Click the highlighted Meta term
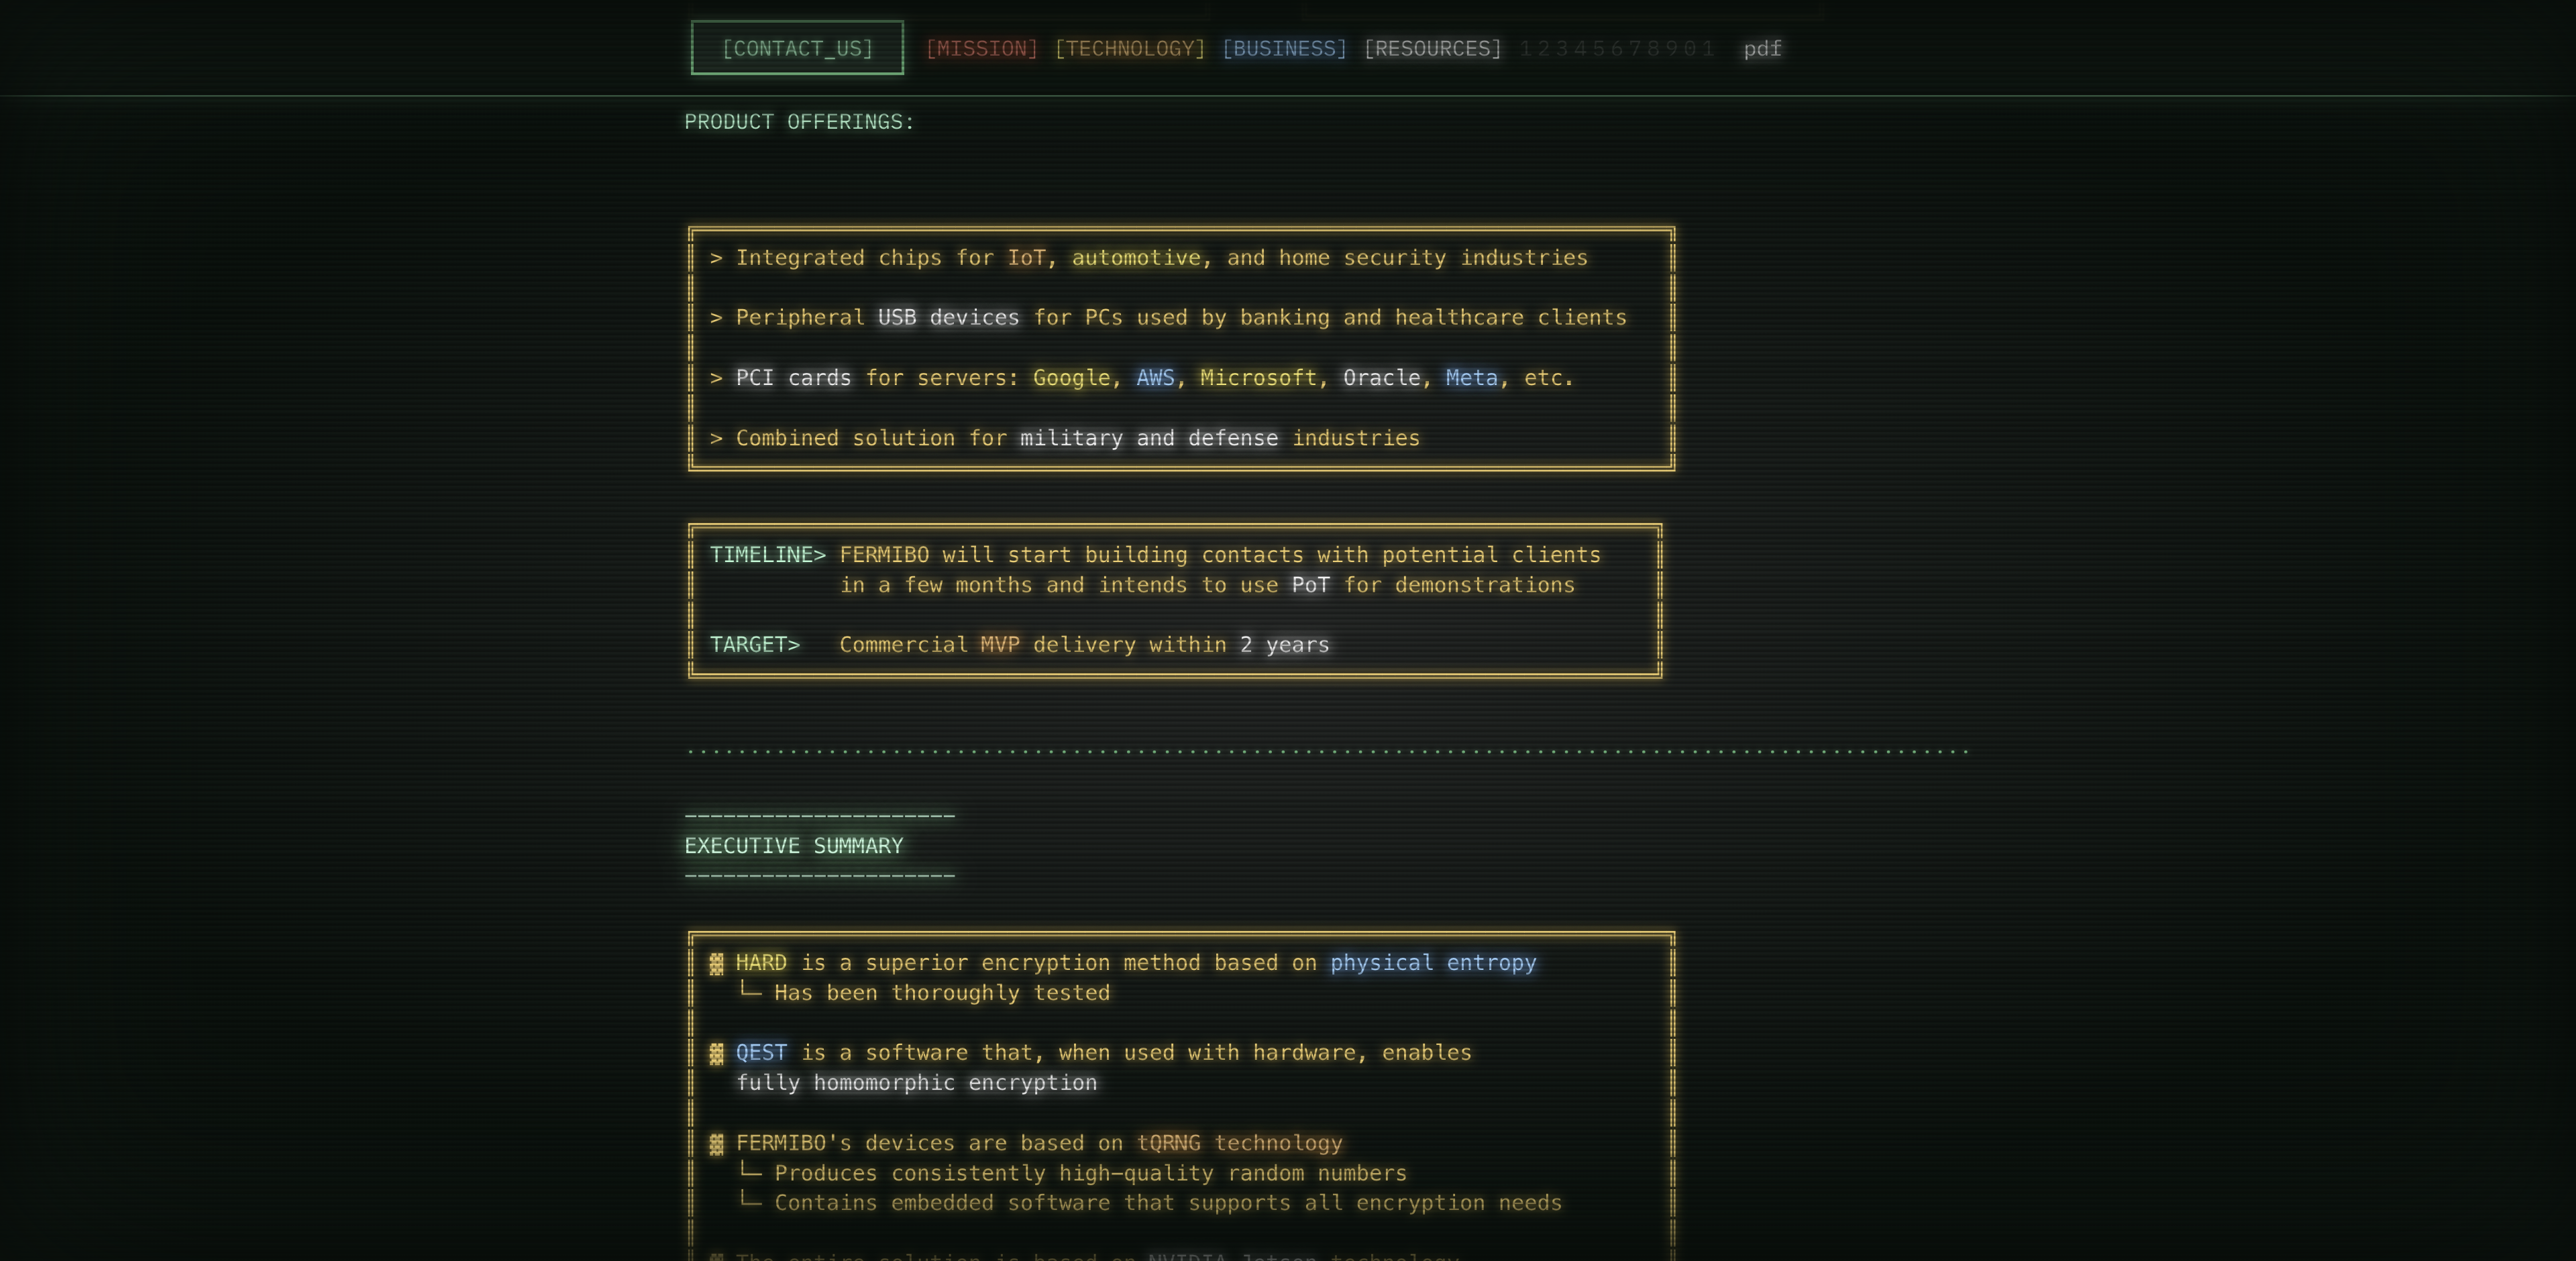 pos(1471,377)
